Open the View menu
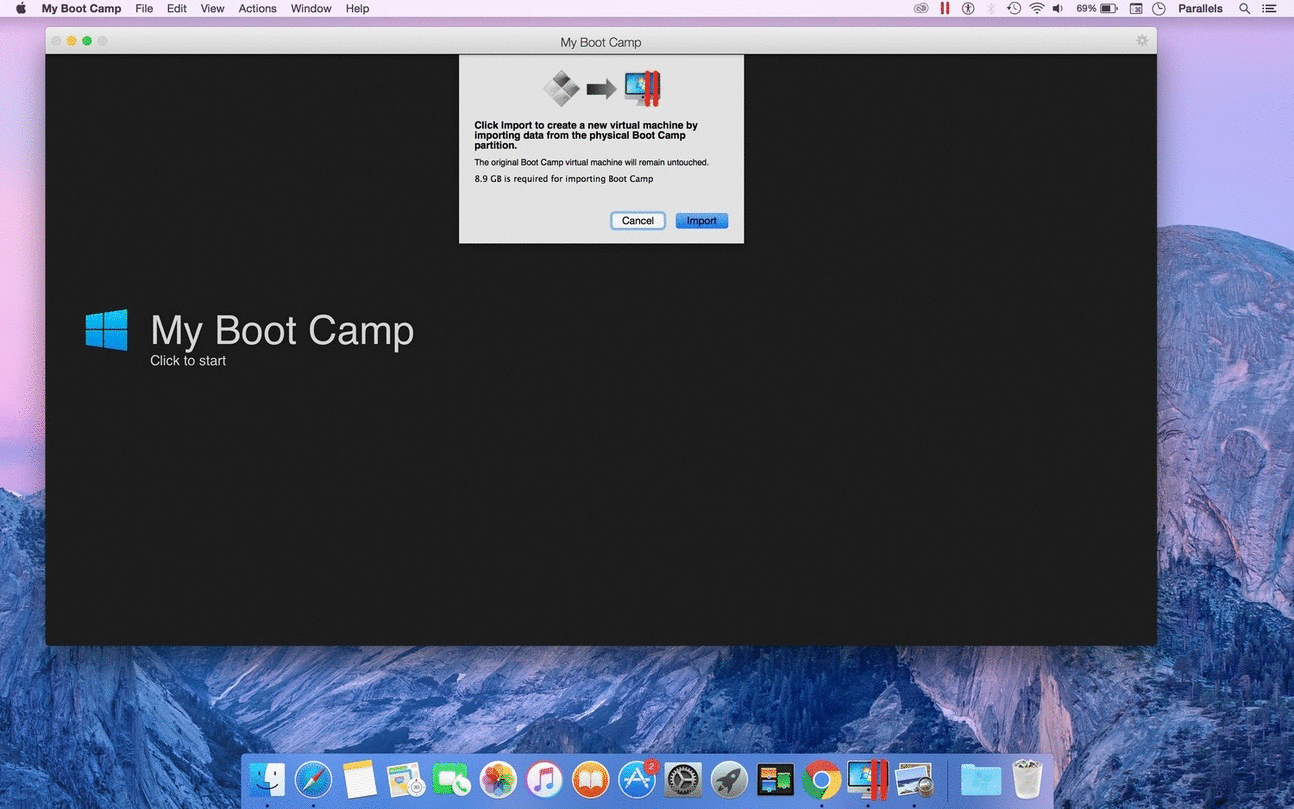Screen dimensions: 1294x809 pos(212,8)
